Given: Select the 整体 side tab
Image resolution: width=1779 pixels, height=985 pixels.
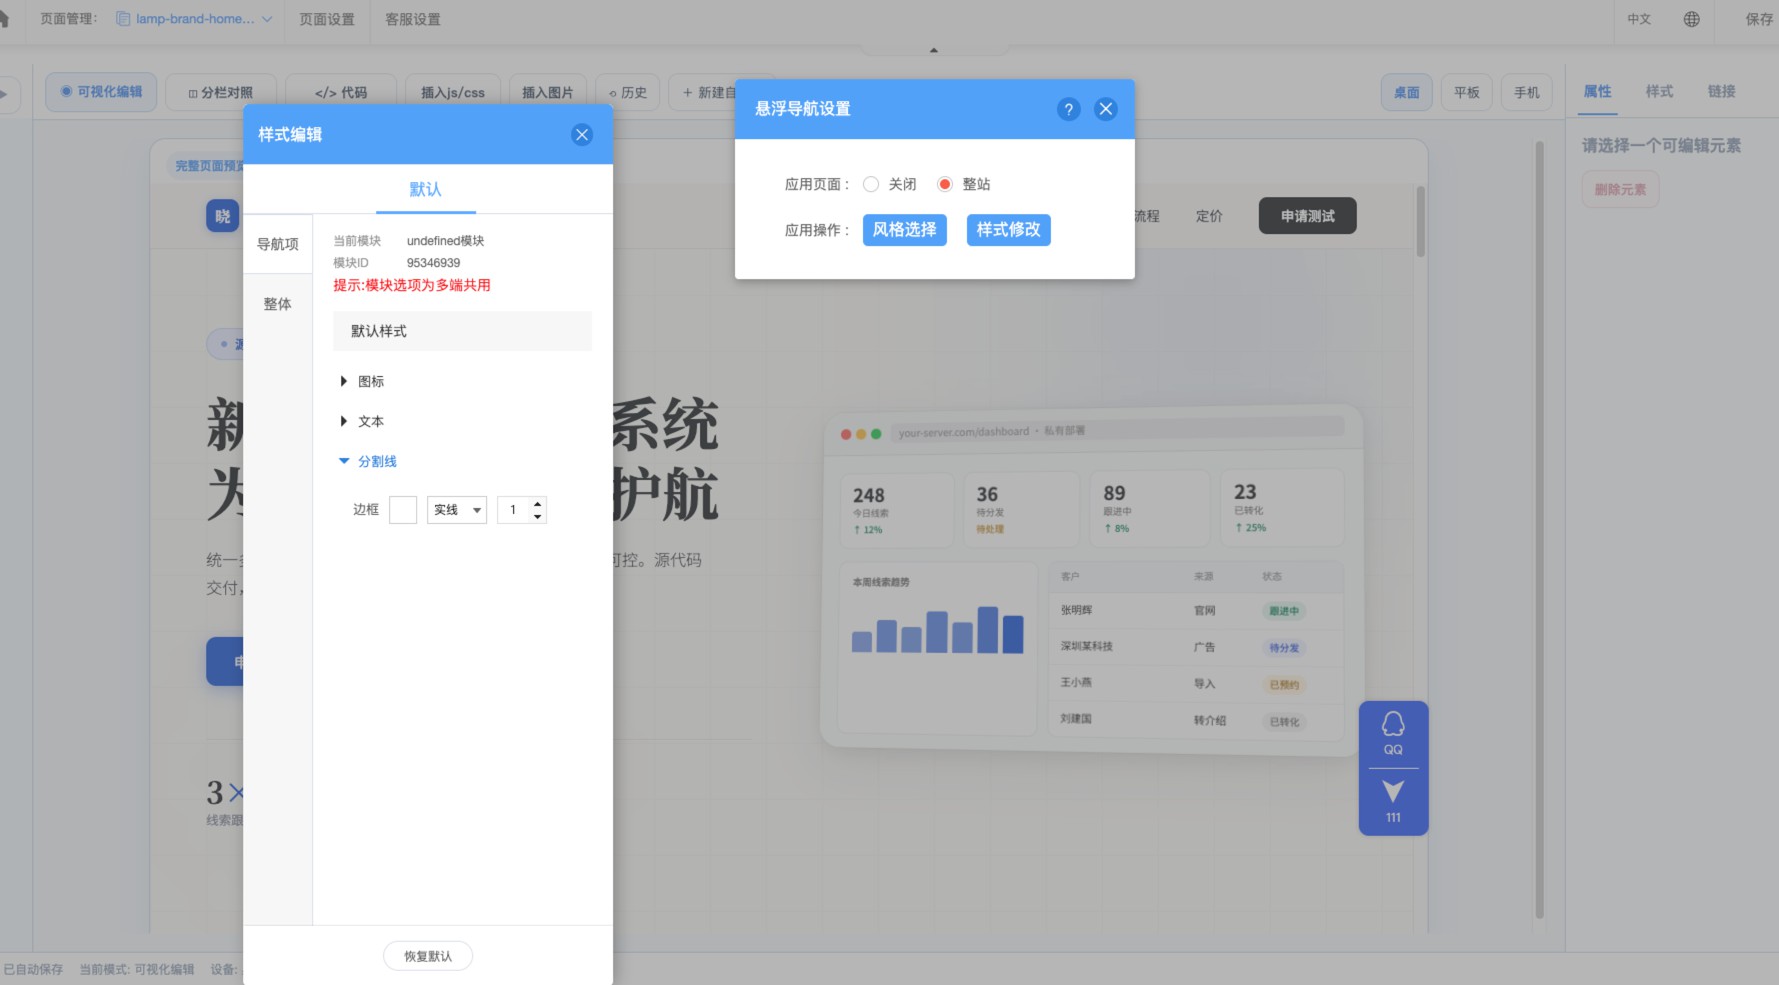Looking at the screenshot, I should click(x=278, y=304).
